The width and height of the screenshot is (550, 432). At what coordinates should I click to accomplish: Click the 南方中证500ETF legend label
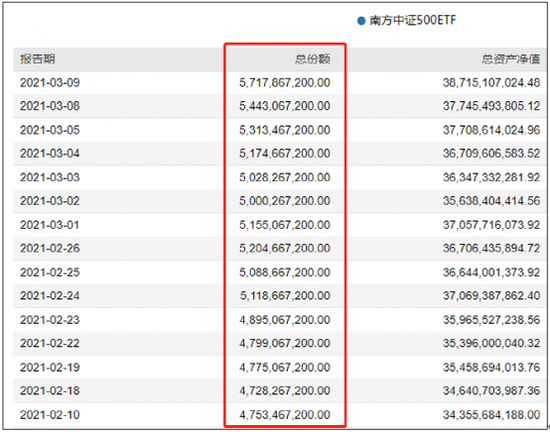tap(412, 20)
